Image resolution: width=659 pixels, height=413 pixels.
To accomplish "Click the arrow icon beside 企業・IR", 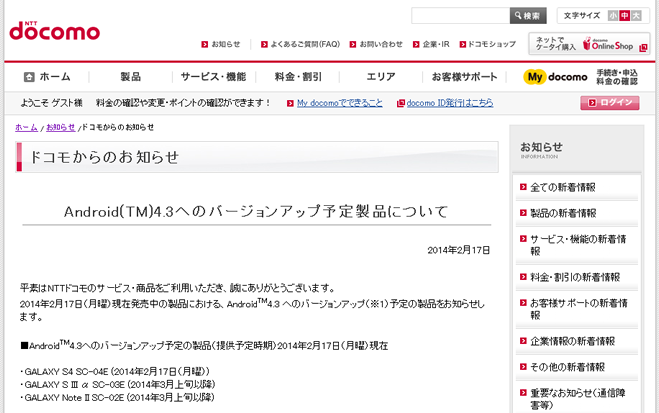I will point(416,44).
